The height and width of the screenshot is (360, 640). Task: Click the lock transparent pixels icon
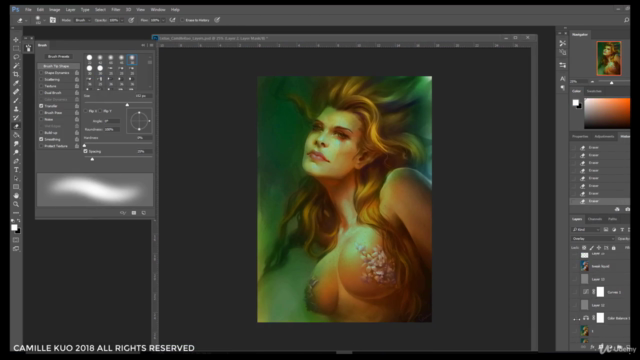[x=584, y=248]
